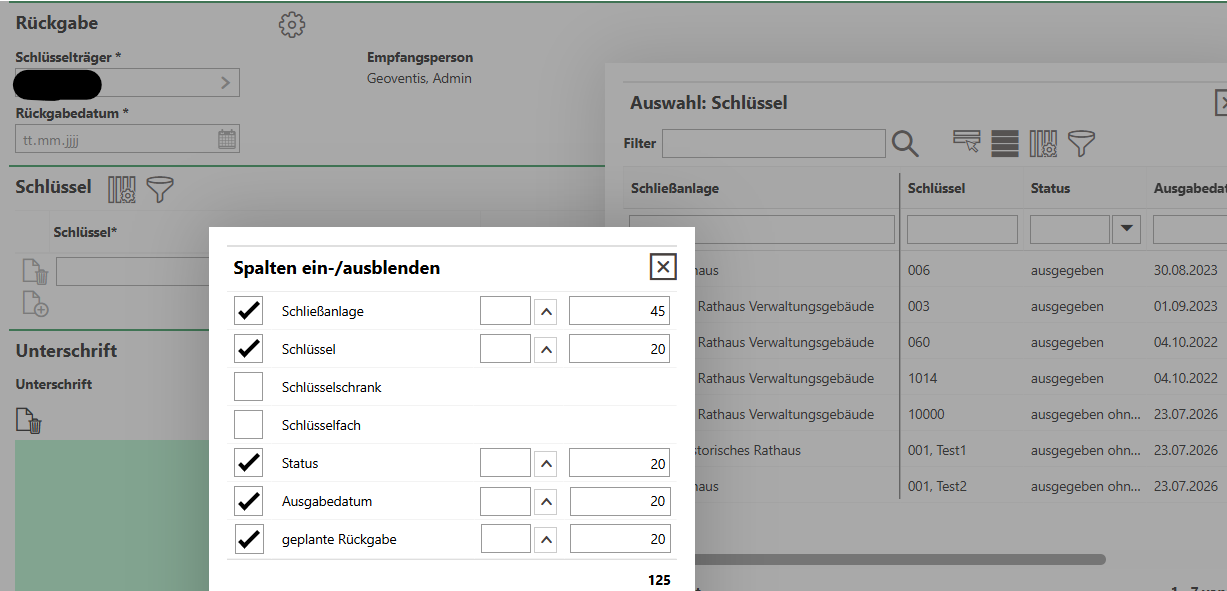Select key 060 in Auswahl table
Image resolution: width=1227 pixels, height=591 pixels.
click(x=919, y=342)
